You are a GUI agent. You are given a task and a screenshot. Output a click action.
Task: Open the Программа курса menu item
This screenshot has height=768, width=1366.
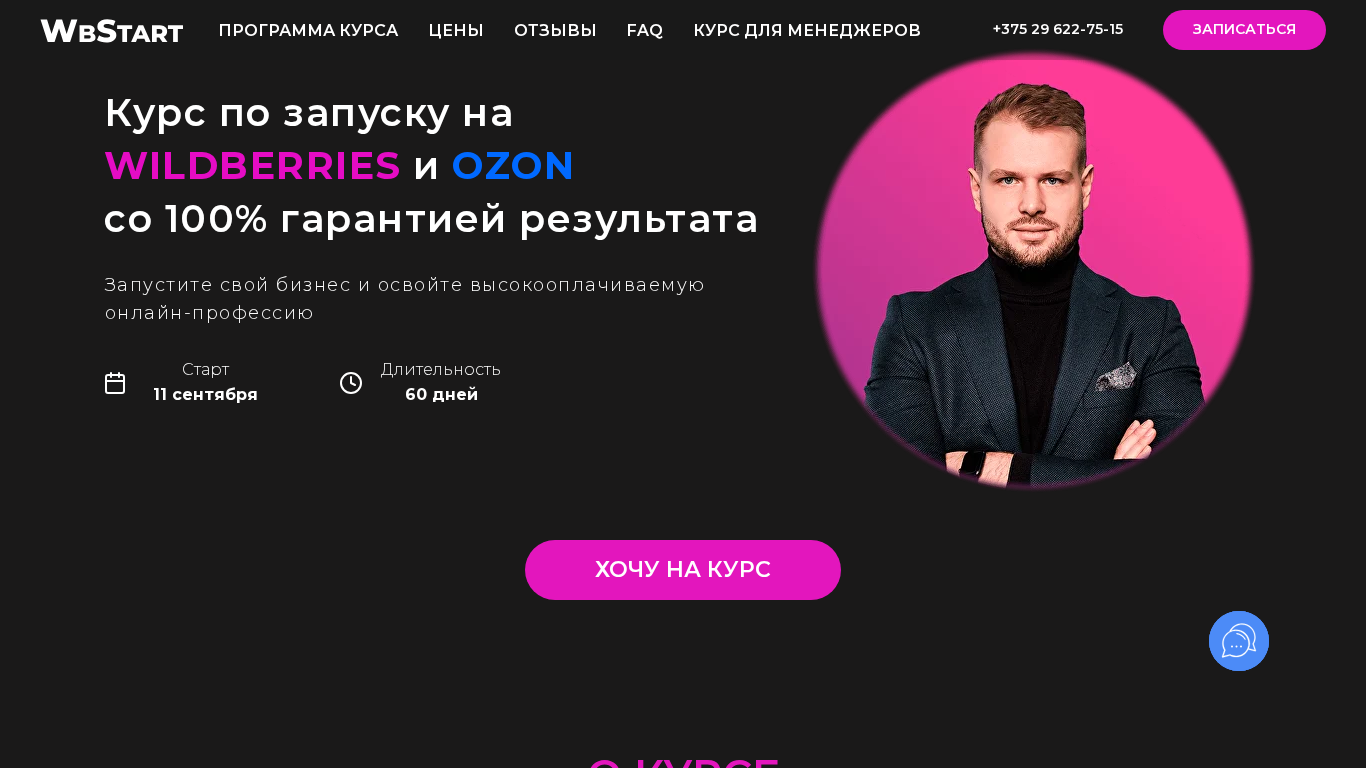(308, 31)
